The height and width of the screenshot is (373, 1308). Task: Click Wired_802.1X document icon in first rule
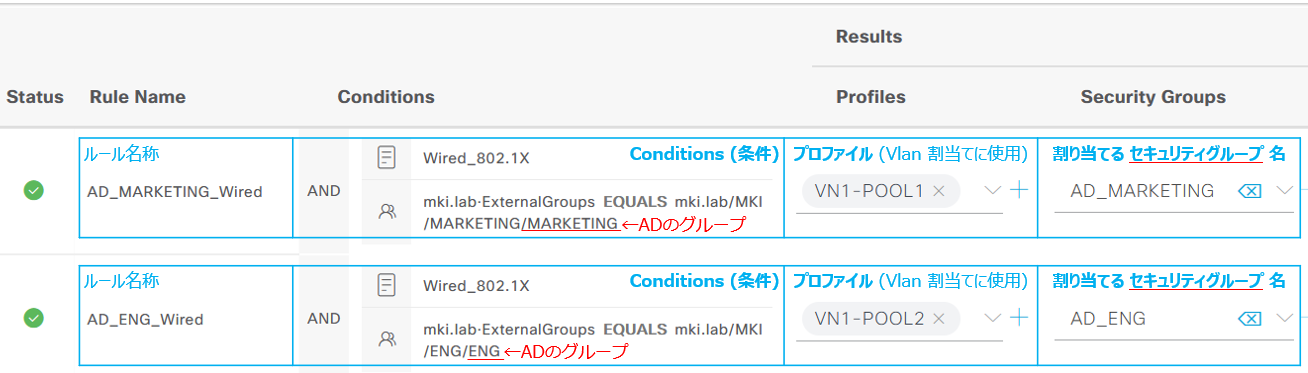[x=387, y=157]
